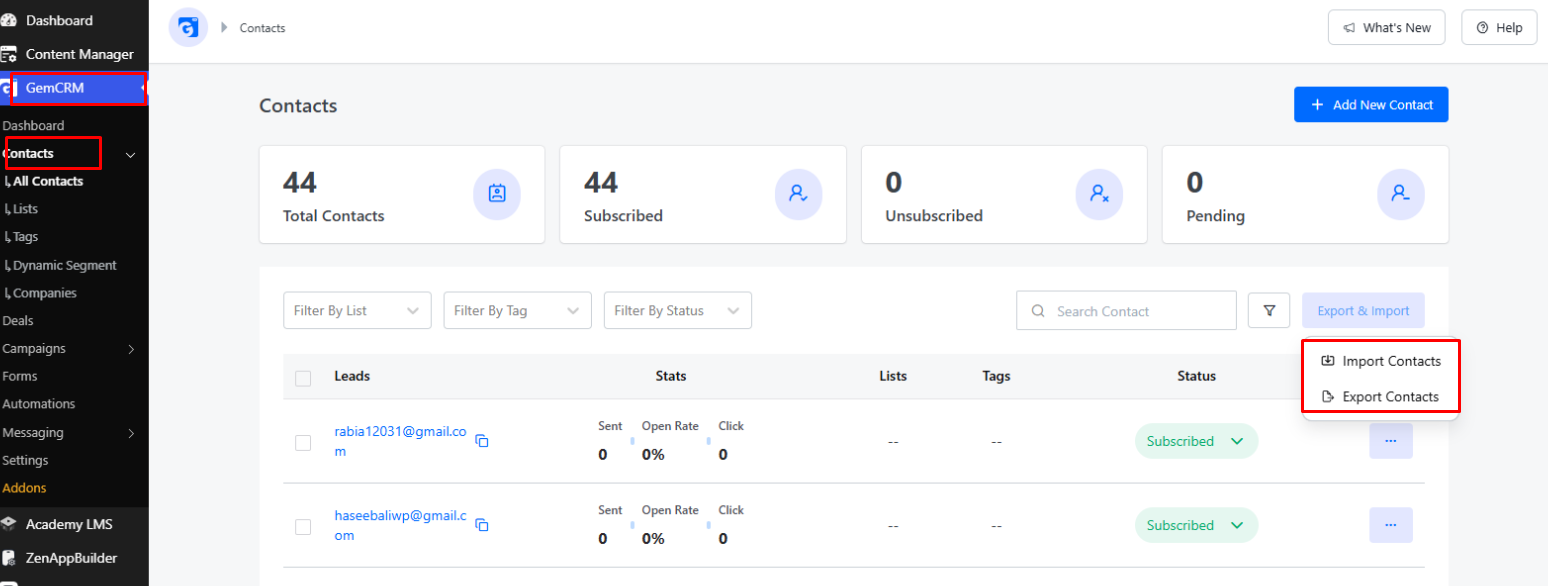Tick the select-all checkbox beside Leads
The width and height of the screenshot is (1548, 586).
point(303,378)
